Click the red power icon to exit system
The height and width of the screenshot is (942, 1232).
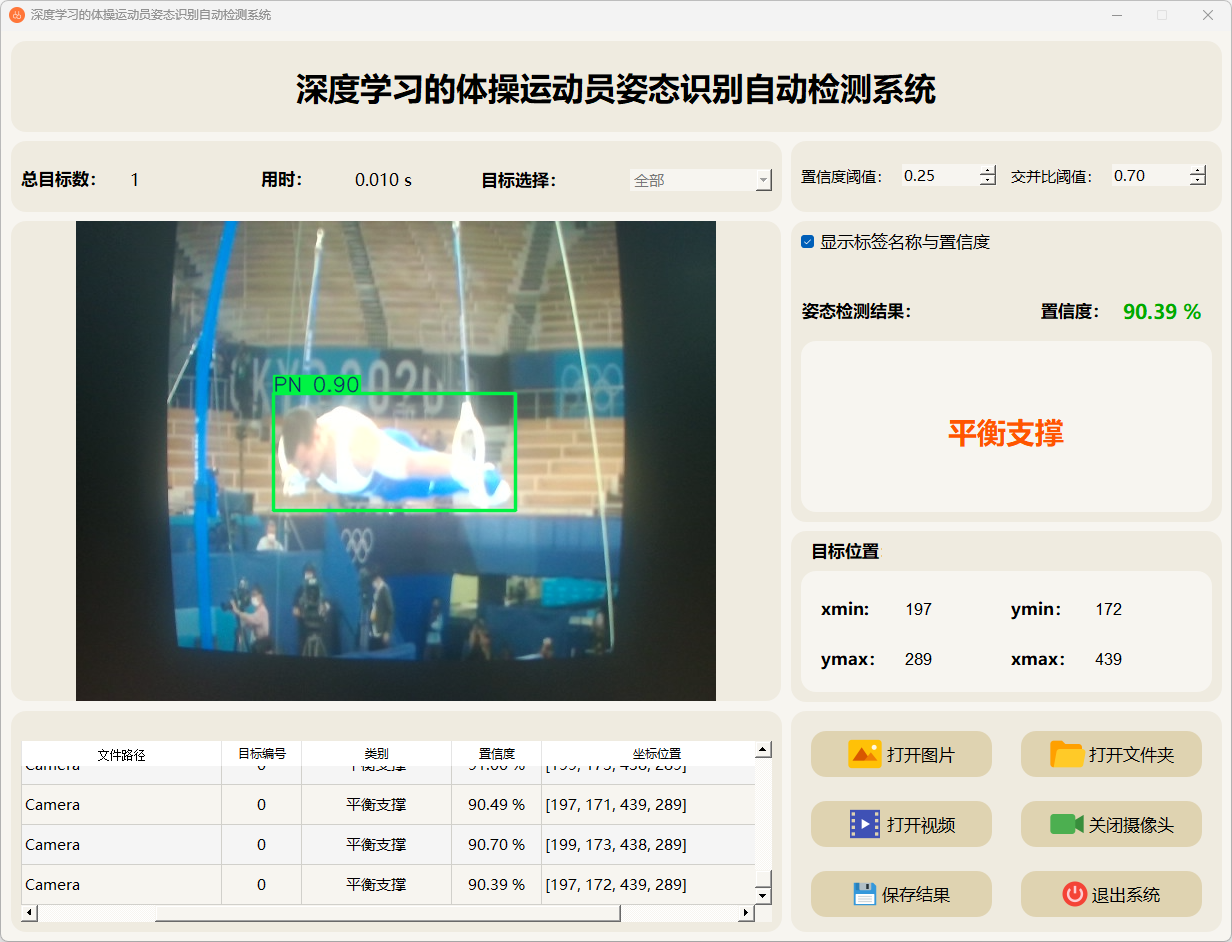tap(1074, 894)
